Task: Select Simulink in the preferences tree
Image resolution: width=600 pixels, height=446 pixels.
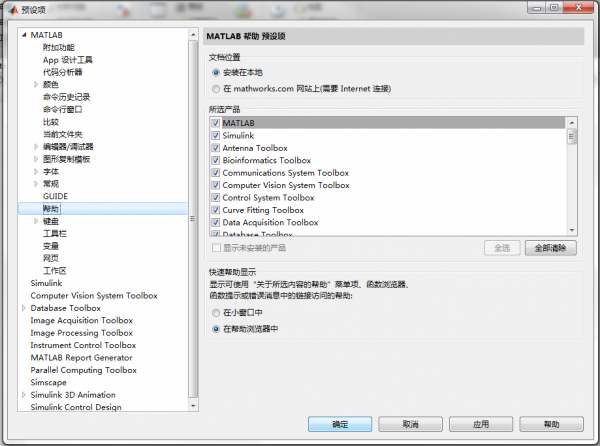Action: [46, 283]
